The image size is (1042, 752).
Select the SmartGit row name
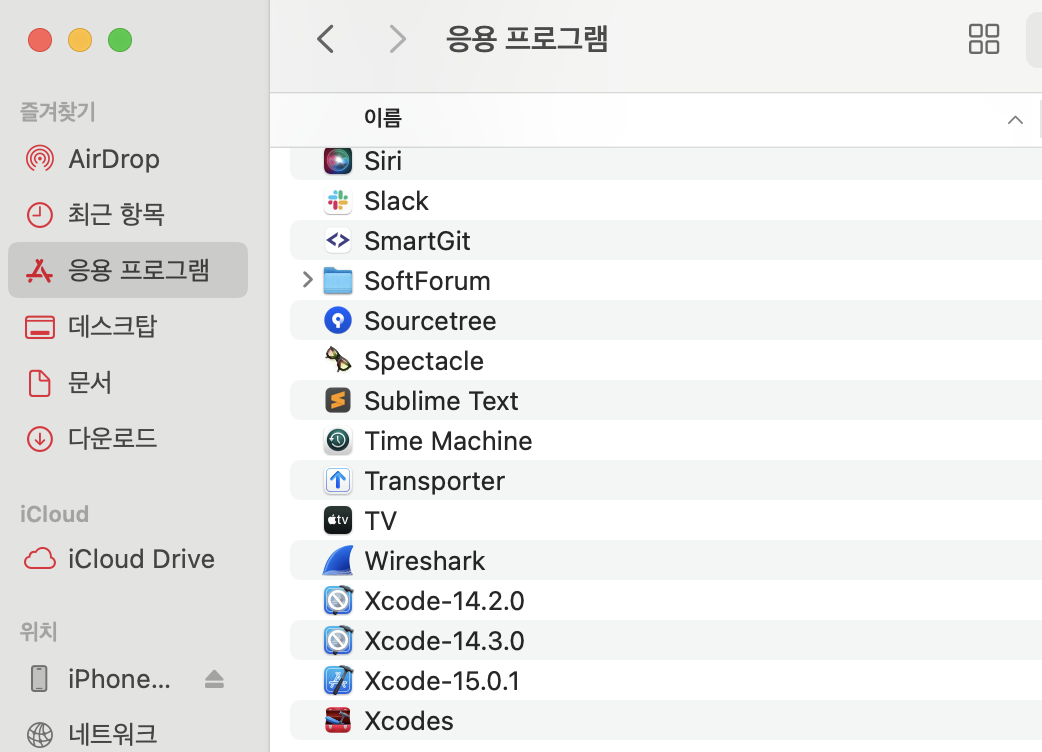417,240
